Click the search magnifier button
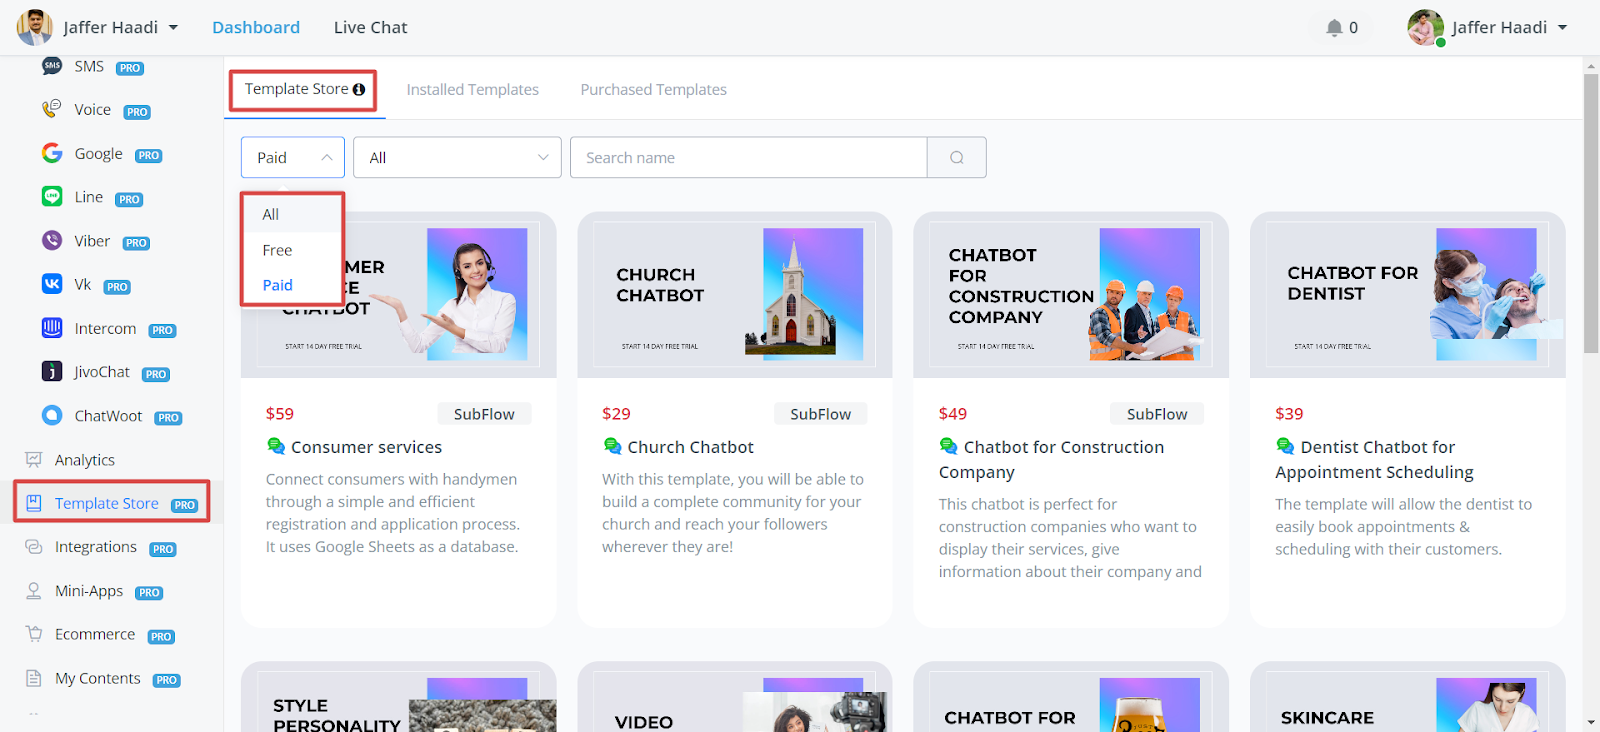Image resolution: width=1600 pixels, height=732 pixels. click(957, 158)
